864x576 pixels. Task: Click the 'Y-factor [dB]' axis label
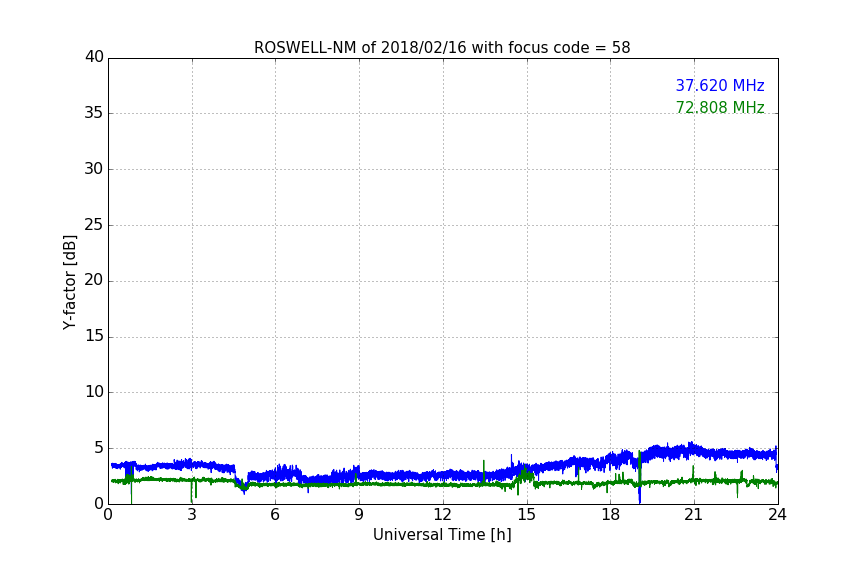tap(69, 282)
